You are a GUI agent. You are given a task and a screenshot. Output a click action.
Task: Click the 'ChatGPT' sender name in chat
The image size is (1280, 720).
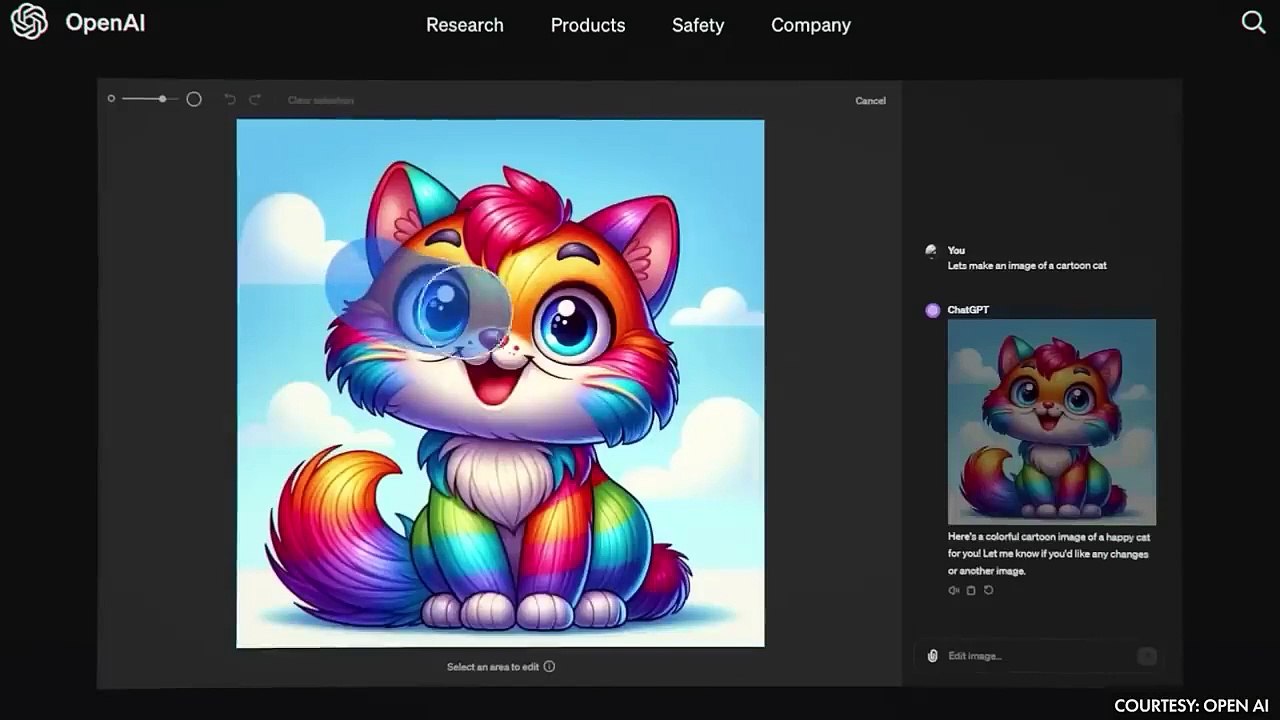(968, 310)
